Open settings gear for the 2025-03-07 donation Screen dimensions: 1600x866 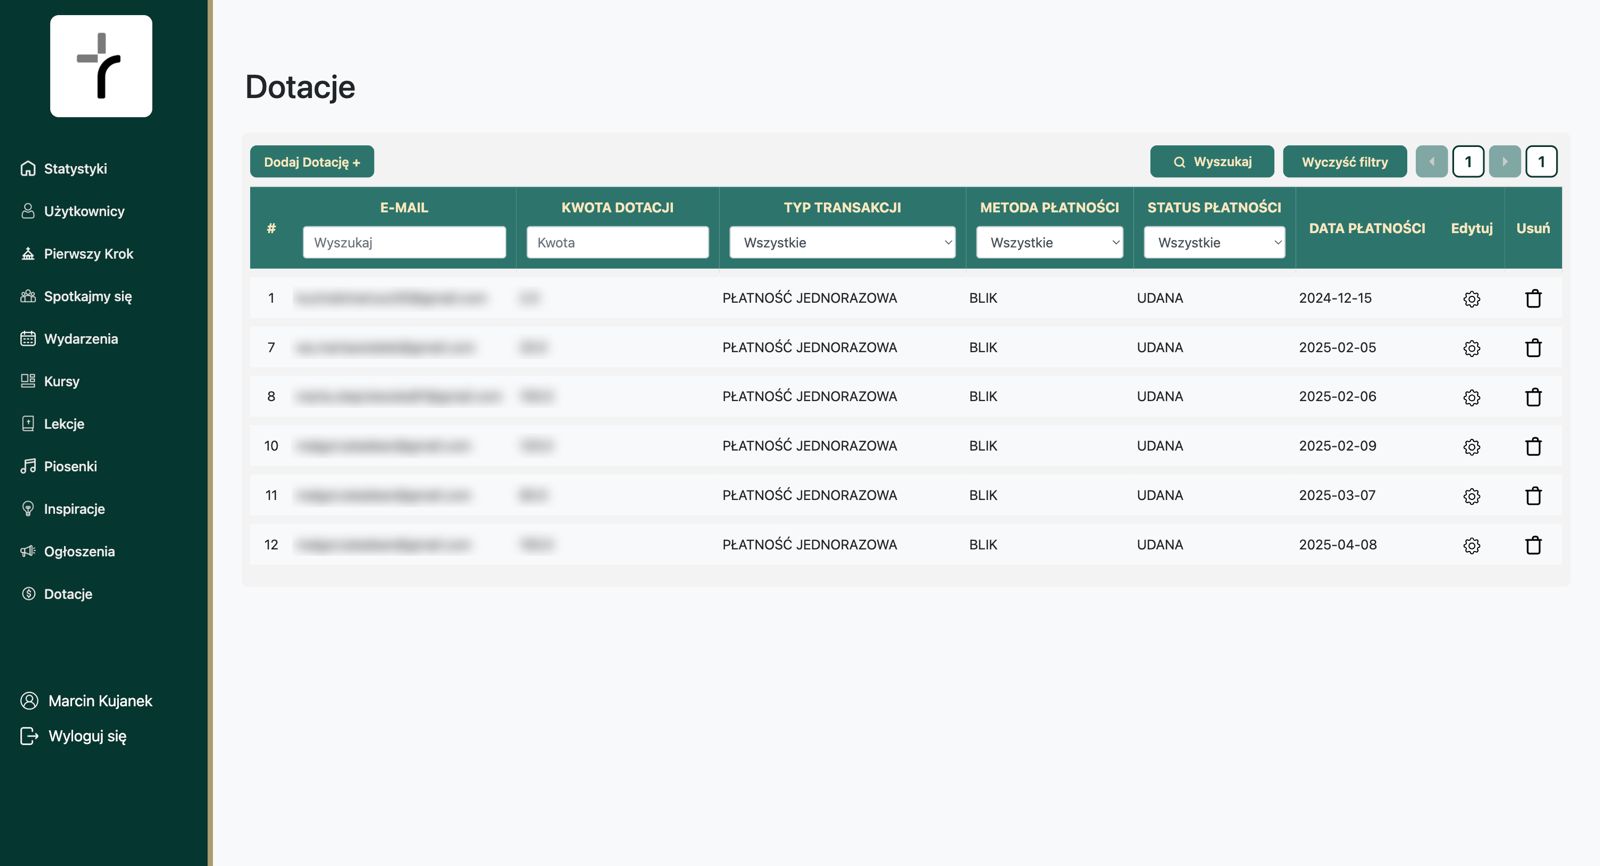(1471, 496)
